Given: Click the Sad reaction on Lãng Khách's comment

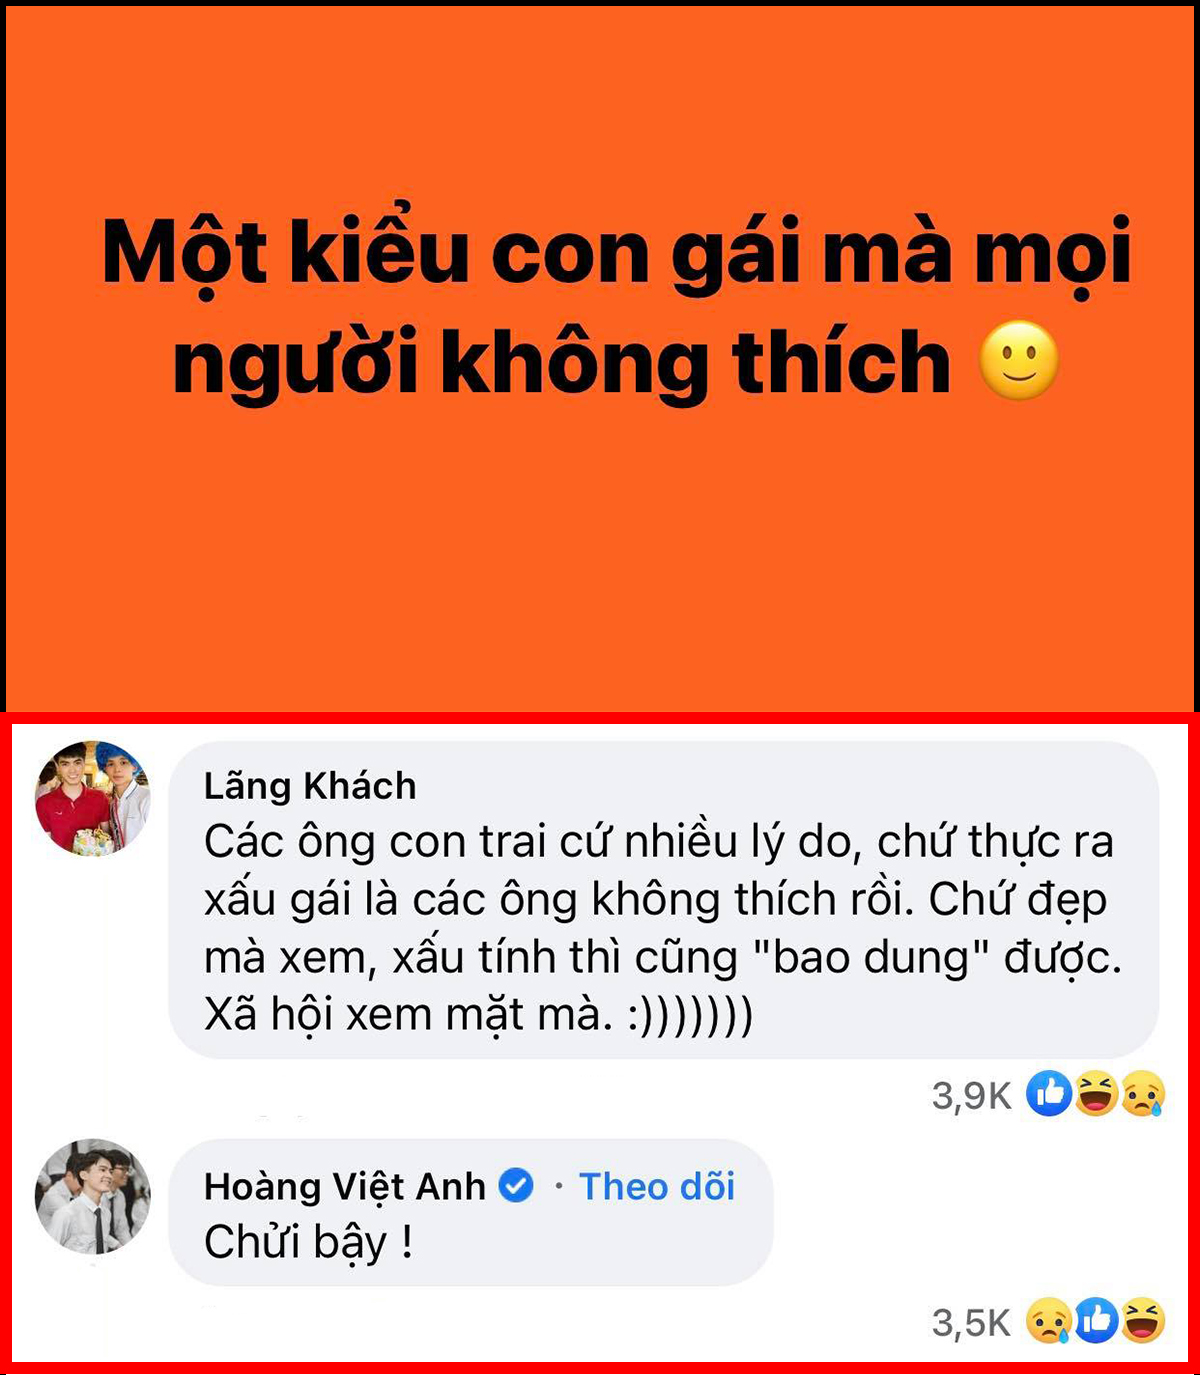Looking at the screenshot, I should tap(1143, 1093).
